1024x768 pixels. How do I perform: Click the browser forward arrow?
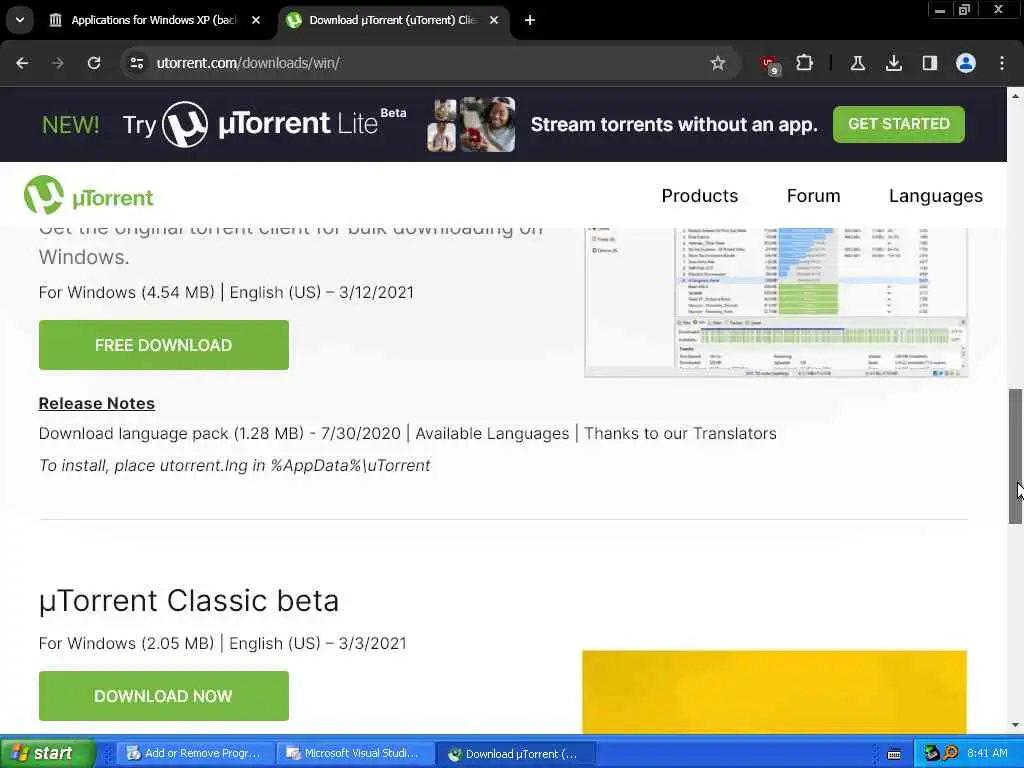coord(57,63)
